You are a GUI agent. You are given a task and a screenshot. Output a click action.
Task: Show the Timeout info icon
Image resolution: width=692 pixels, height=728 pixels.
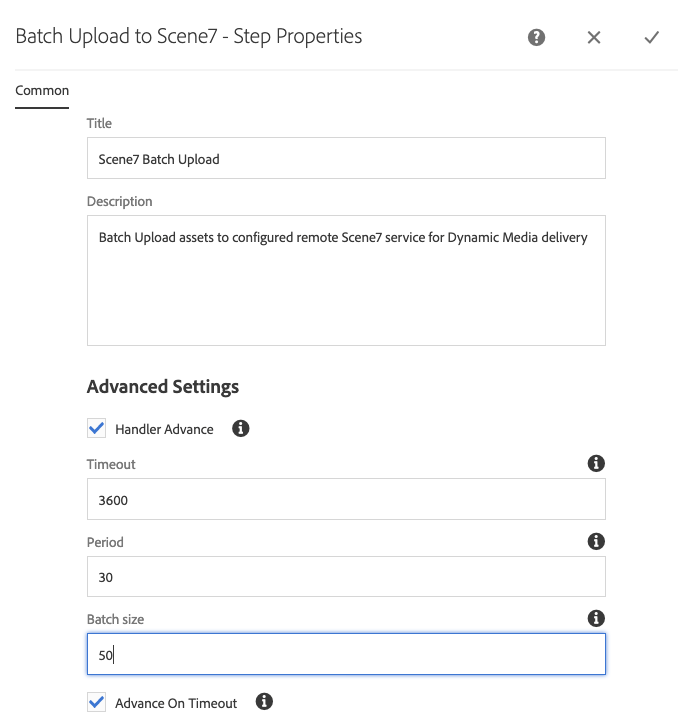pyautogui.click(x=596, y=464)
